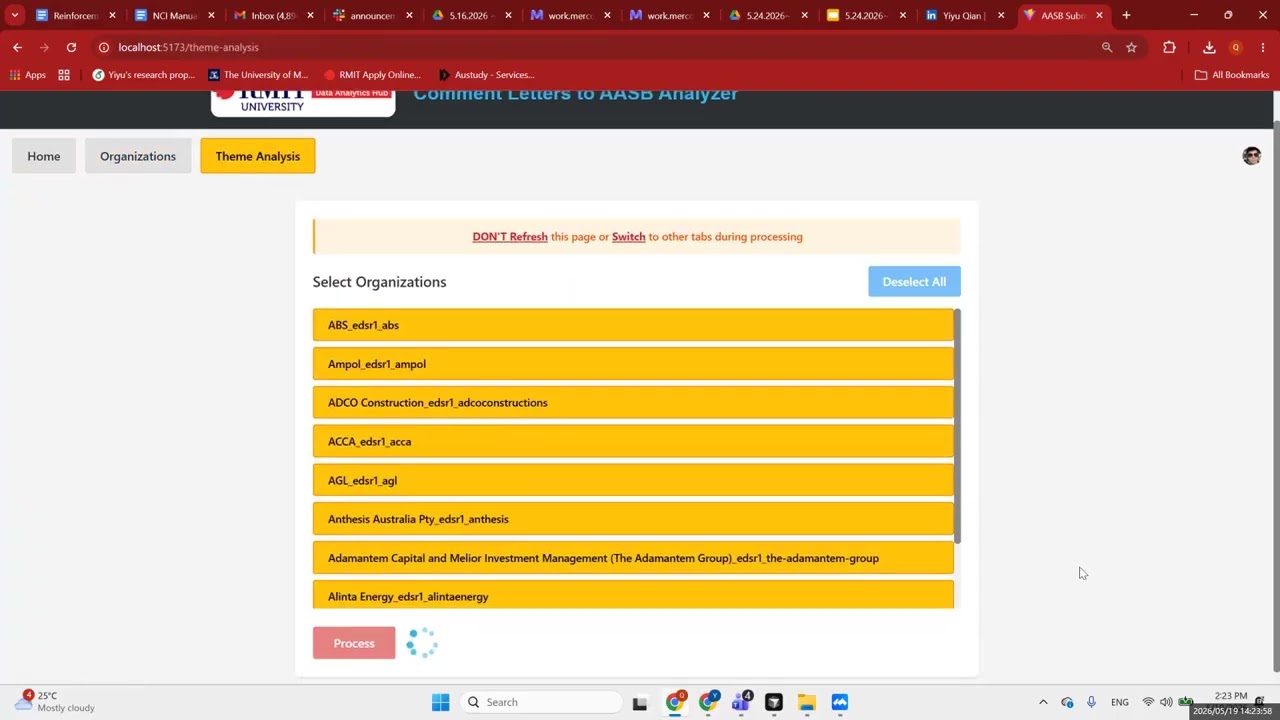Open the tab search dropdown arrow
1280x720 pixels.
point(14,15)
